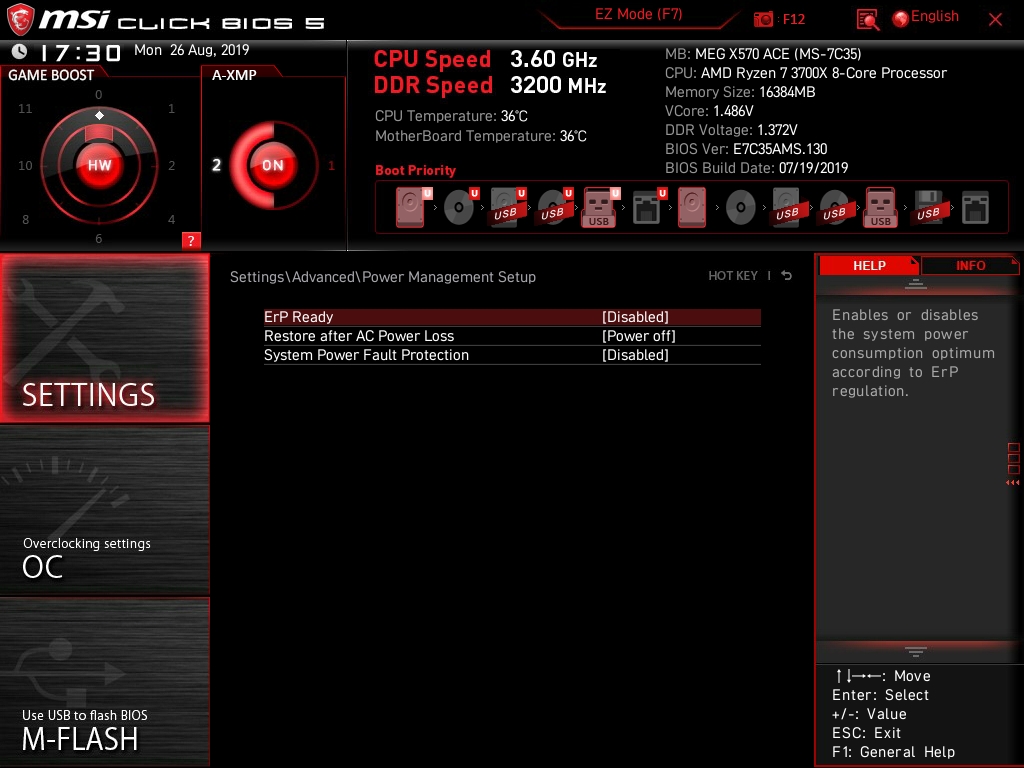Click the BIOS Build Date 07/19/2019 text
Viewport: 1024px width, 768px height.
click(x=756, y=168)
